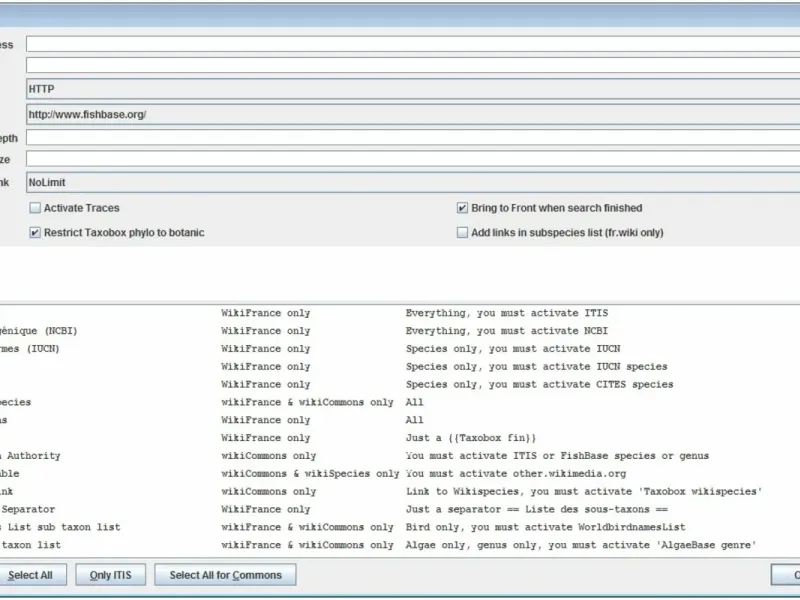This screenshot has height=600, width=800.
Task: Toggle Bring to Front when search finished
Action: click(462, 208)
